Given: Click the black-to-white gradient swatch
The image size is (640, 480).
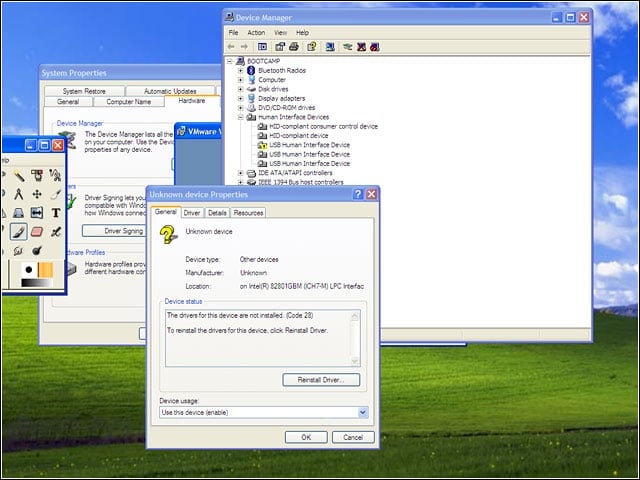Looking at the screenshot, I should pos(37,283).
